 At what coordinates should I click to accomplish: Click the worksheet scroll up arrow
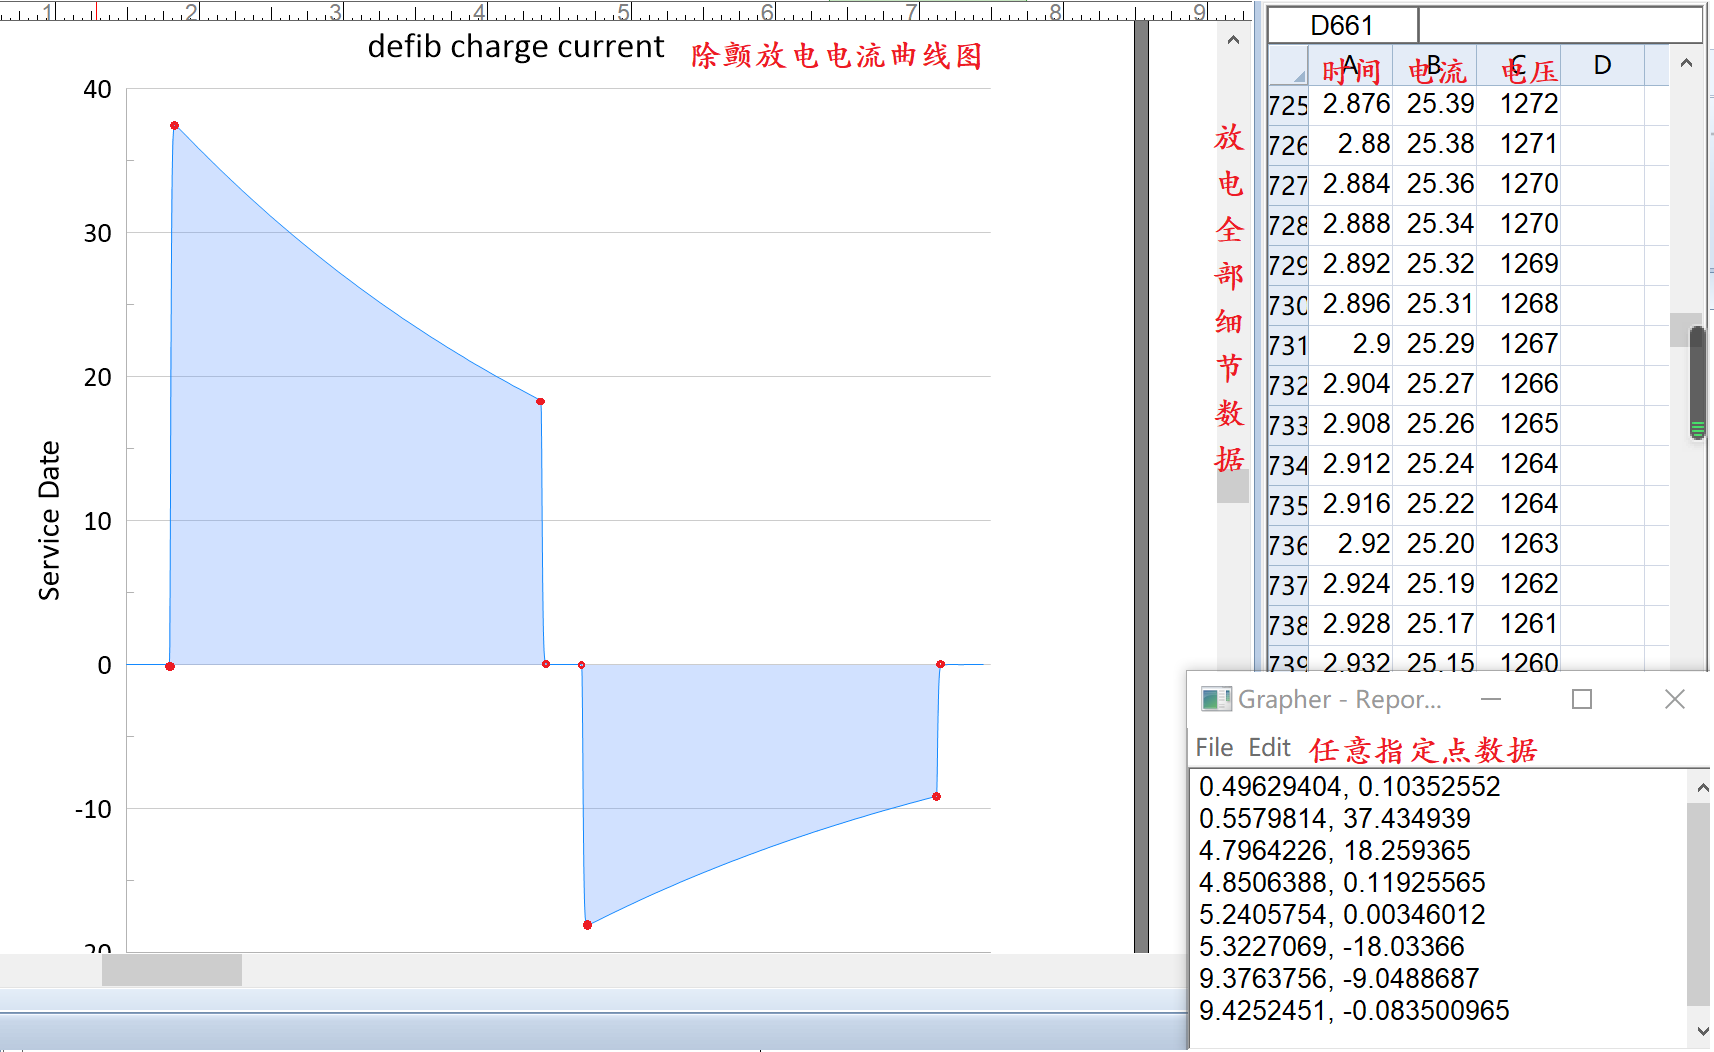pyautogui.click(x=1686, y=63)
